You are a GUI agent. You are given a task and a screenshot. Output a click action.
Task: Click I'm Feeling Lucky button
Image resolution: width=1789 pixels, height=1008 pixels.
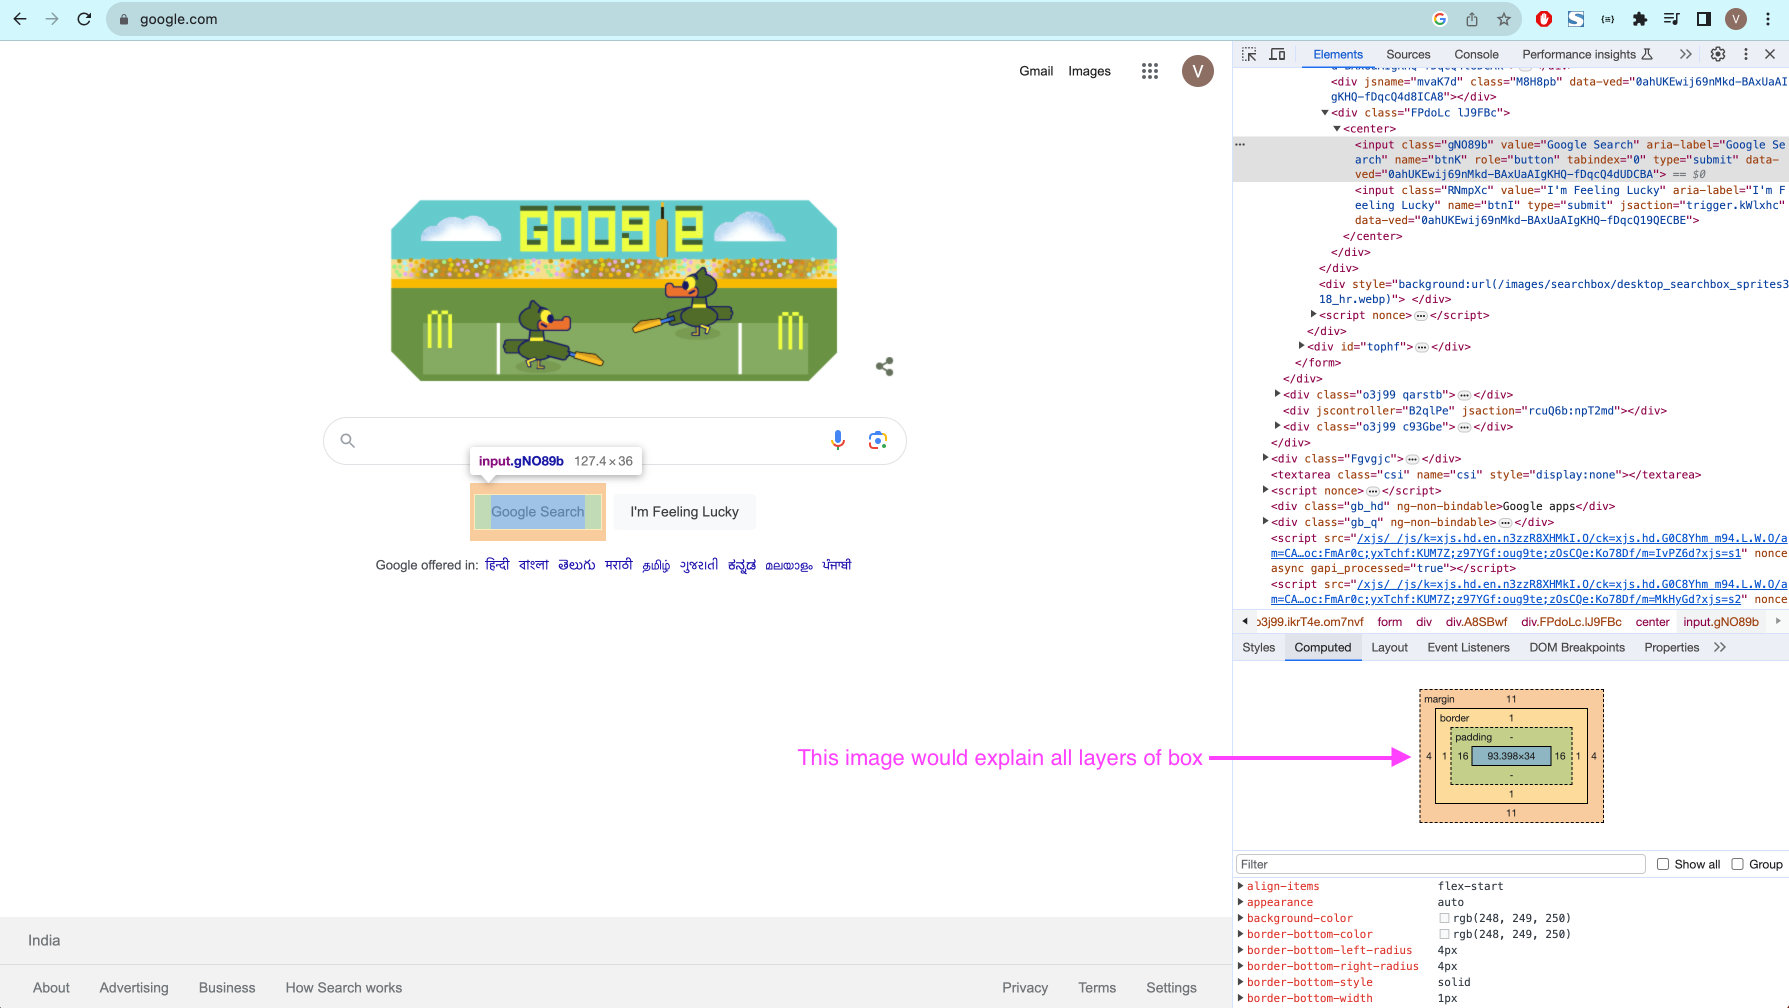point(685,512)
